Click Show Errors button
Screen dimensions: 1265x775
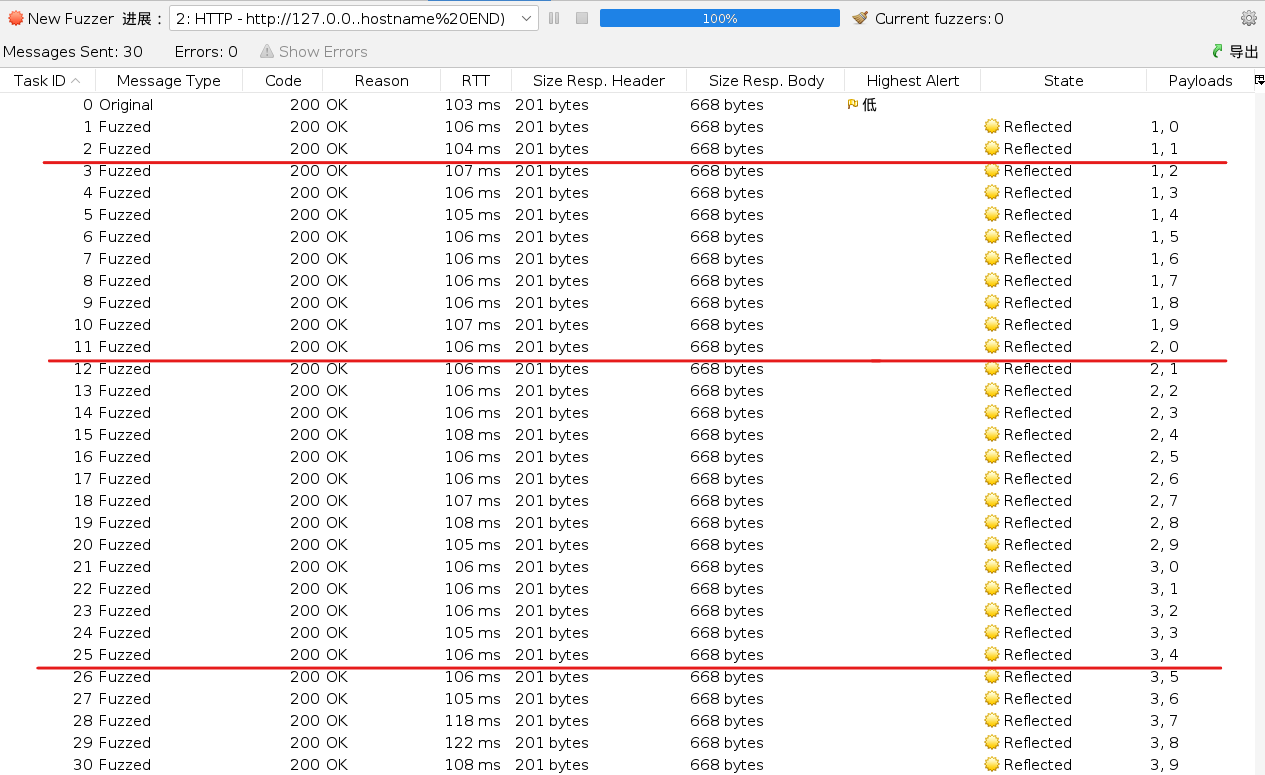(313, 51)
